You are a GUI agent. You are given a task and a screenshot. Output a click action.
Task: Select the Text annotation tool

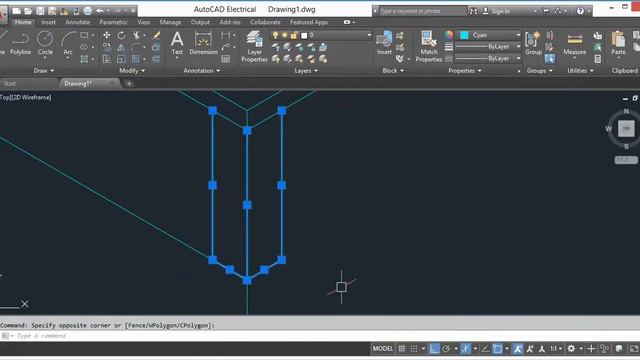[x=177, y=44]
